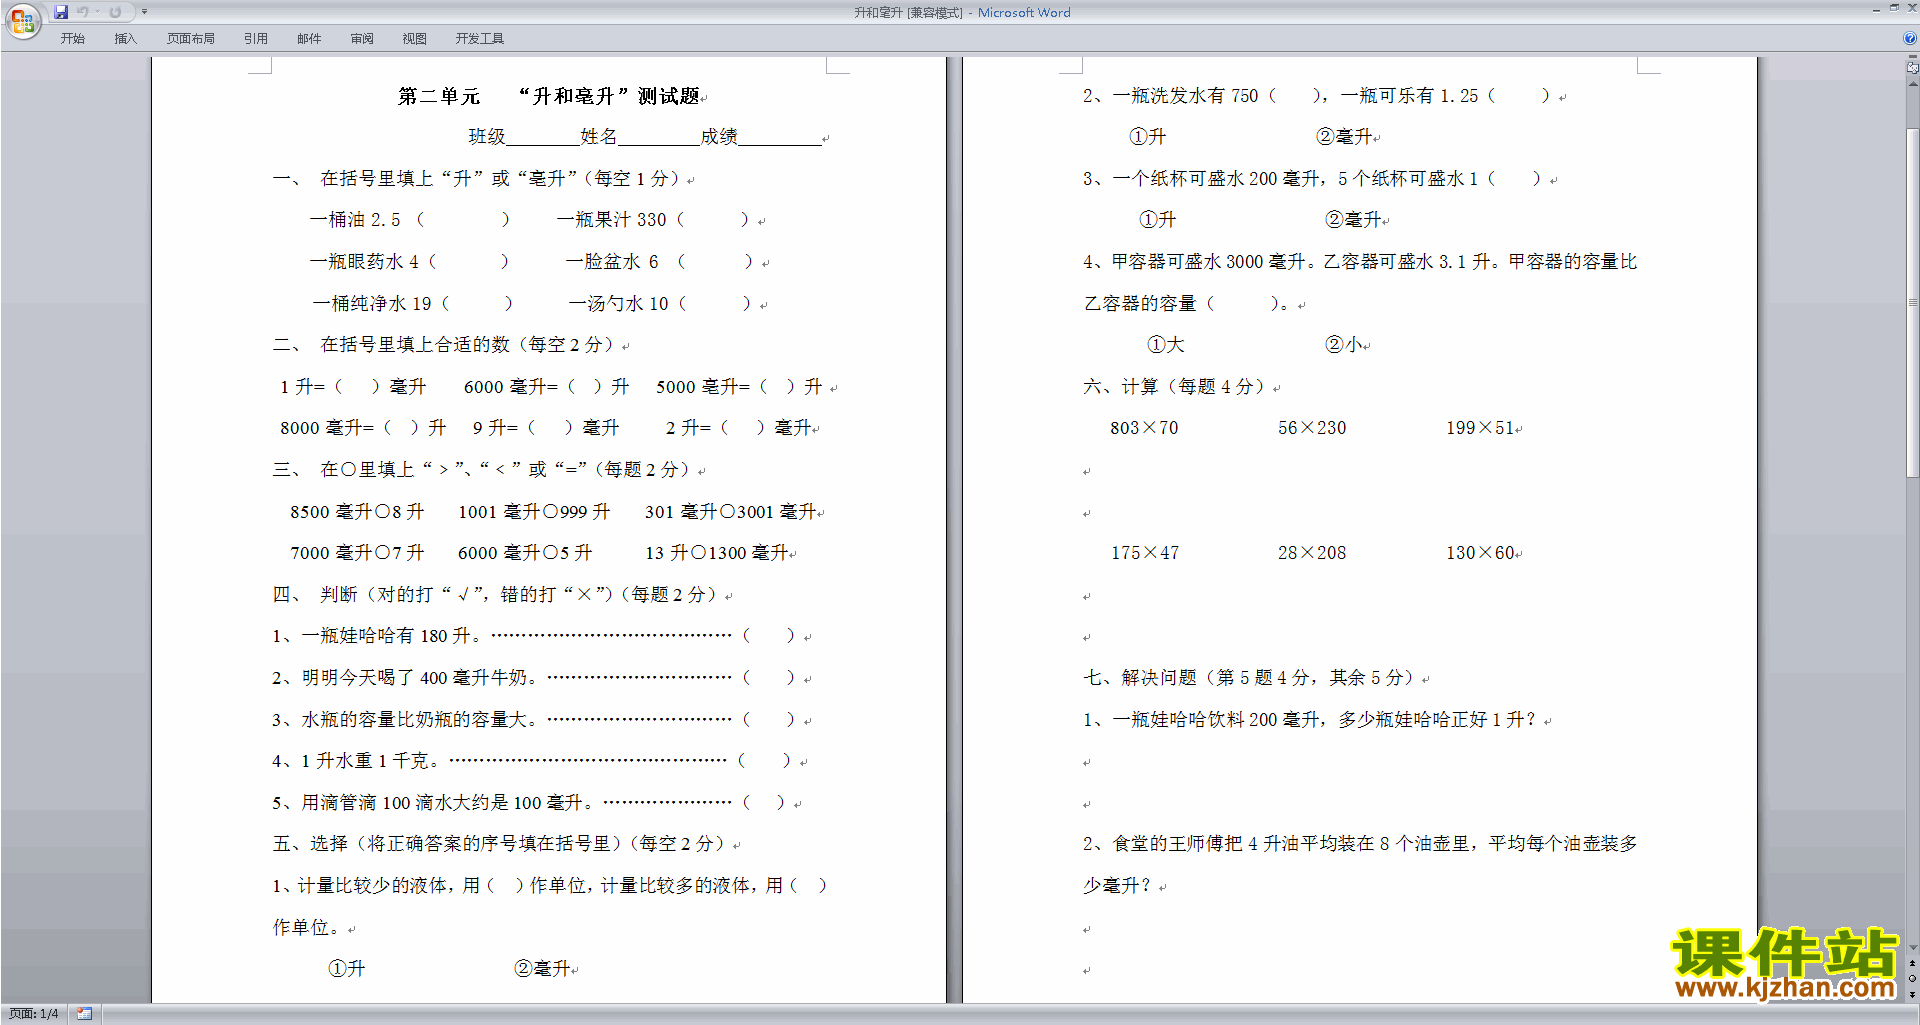Screen dimensions: 1920x1025
Task: Click the heading 七、解决问题
Action: pyautogui.click(x=1140, y=678)
